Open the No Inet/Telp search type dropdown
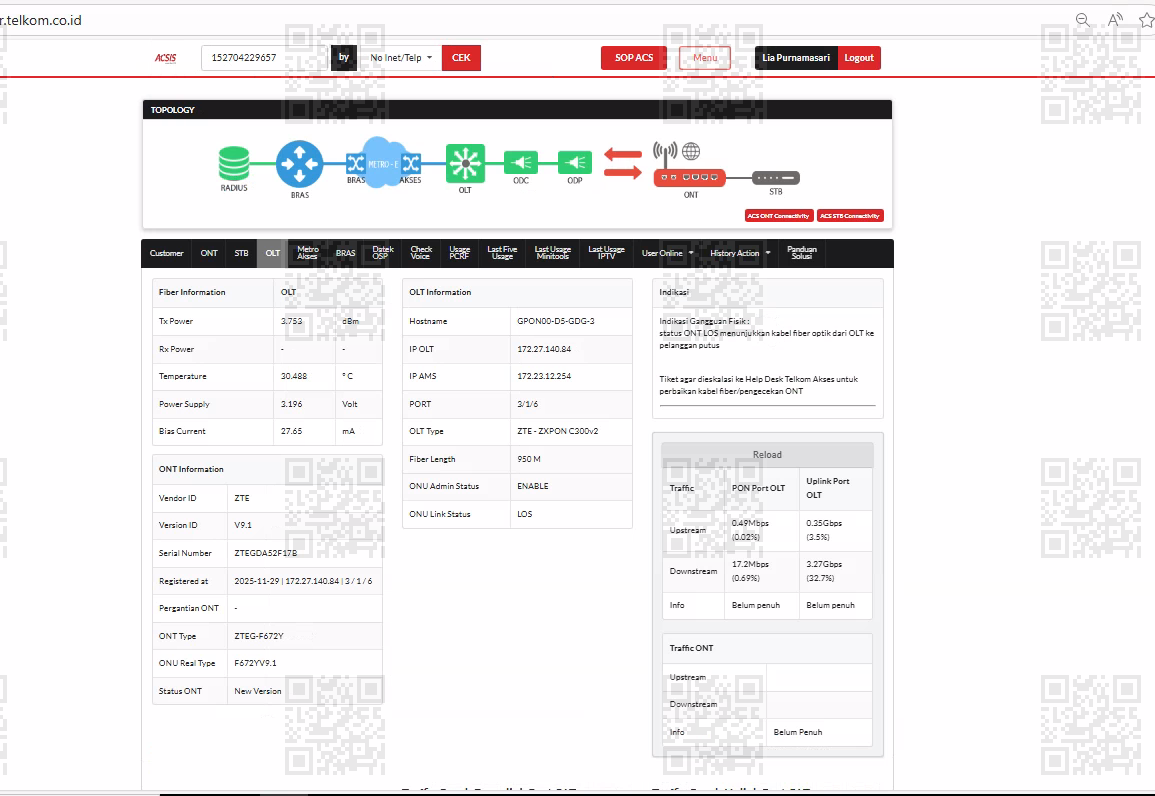Screen dimensions: 1155x796 pos(401,57)
